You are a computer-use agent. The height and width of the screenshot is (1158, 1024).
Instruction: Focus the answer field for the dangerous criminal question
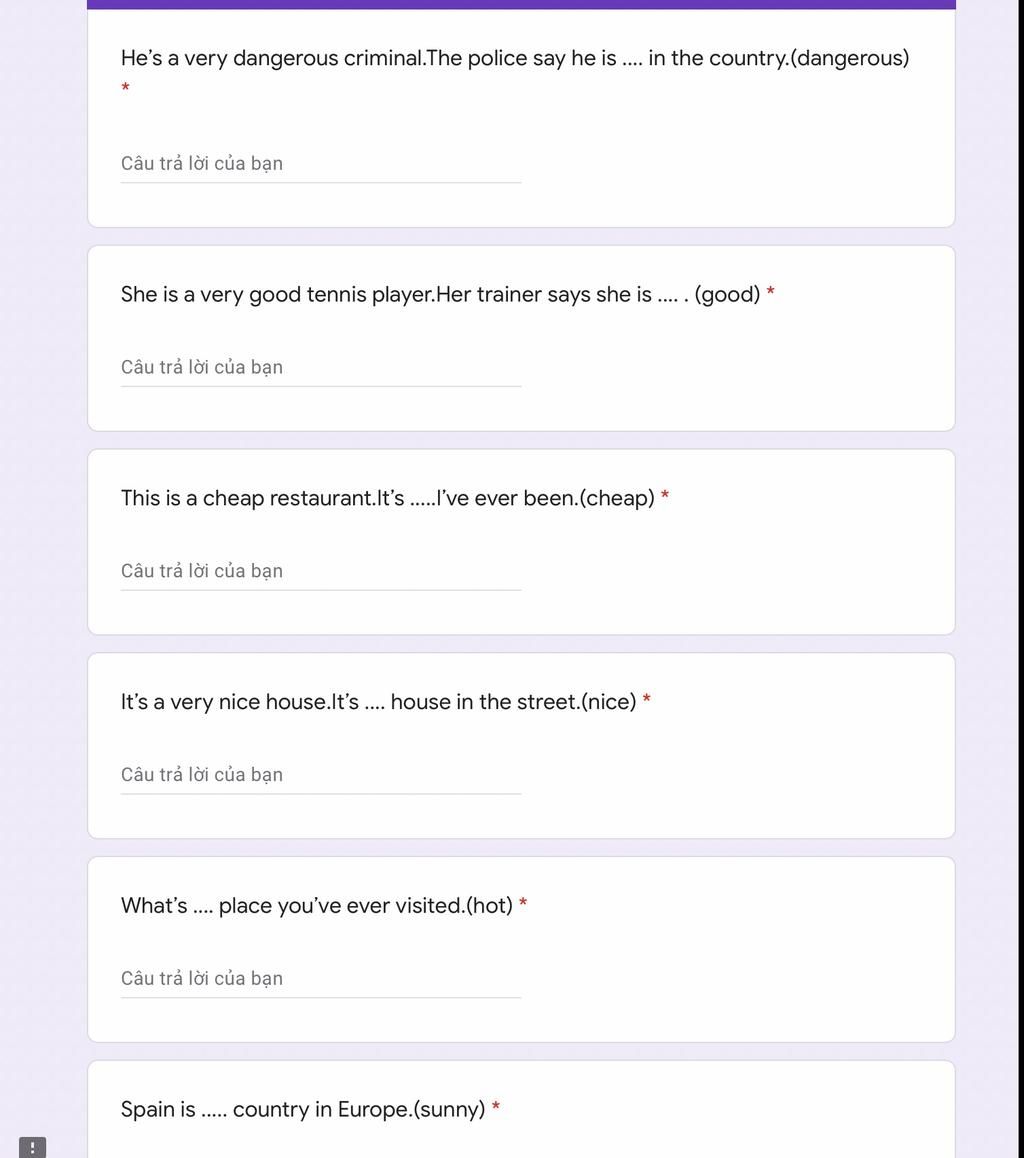320,164
